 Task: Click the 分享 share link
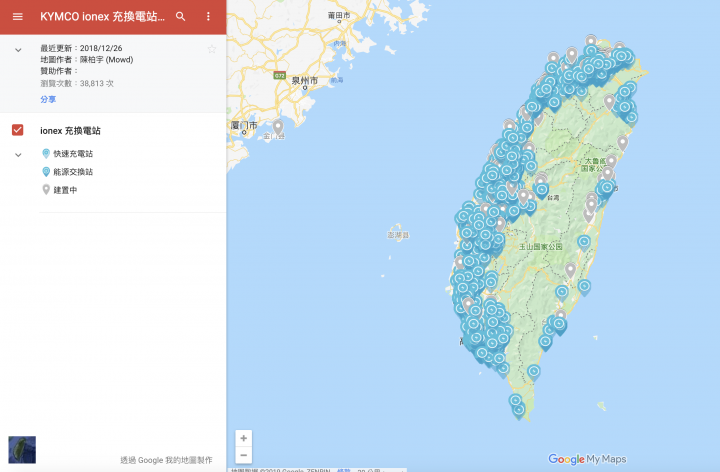point(48,99)
